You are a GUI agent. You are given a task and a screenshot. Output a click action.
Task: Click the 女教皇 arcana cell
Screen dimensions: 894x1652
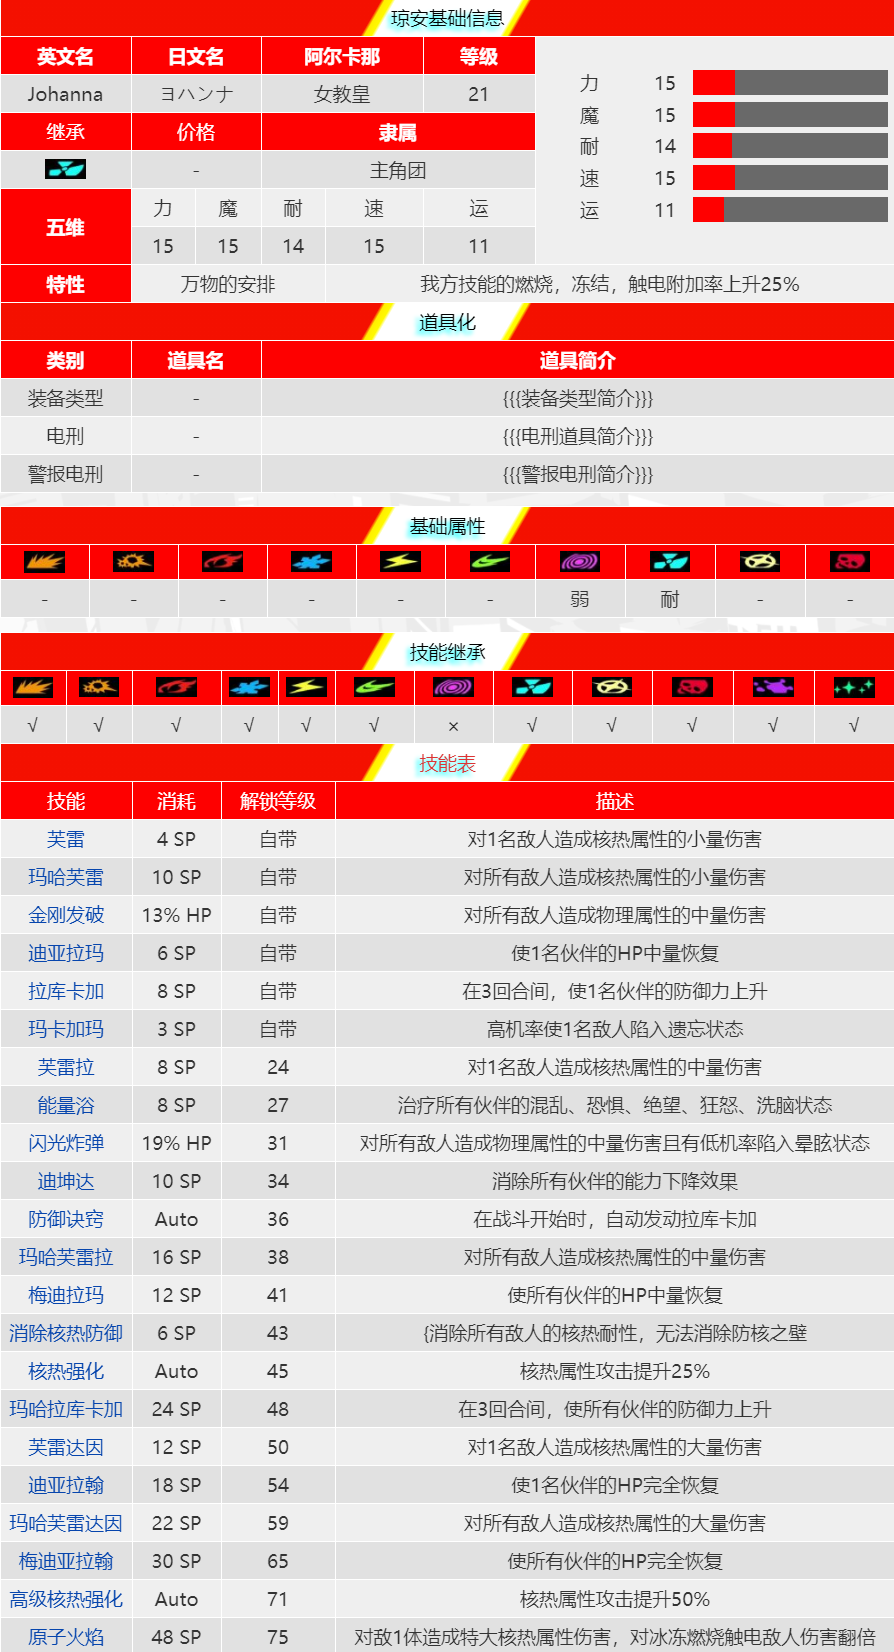[x=342, y=94]
